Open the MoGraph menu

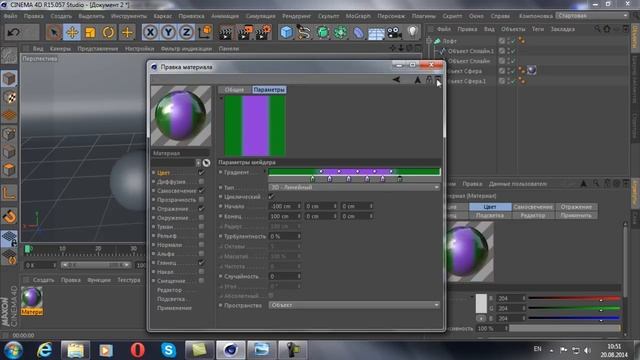point(358,16)
